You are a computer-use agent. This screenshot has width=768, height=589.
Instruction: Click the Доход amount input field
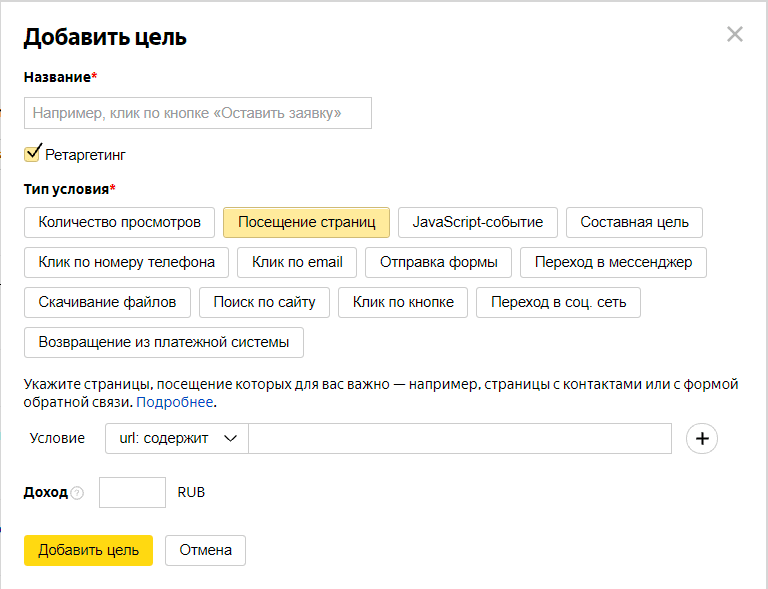(132, 492)
